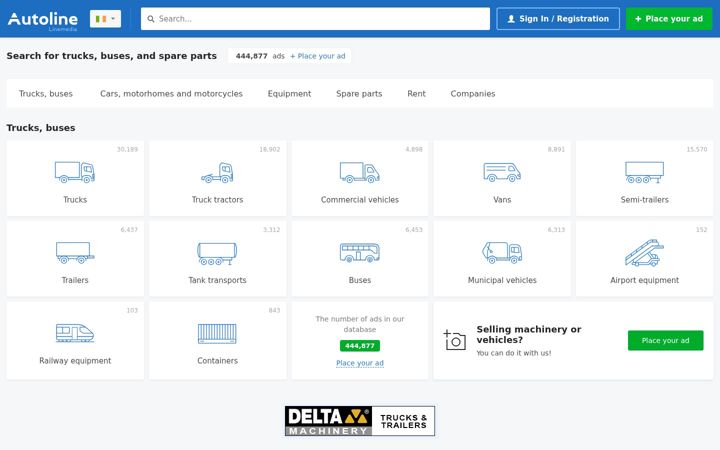Select the Trucks category icon
The height and width of the screenshot is (450, 720).
[75, 172]
